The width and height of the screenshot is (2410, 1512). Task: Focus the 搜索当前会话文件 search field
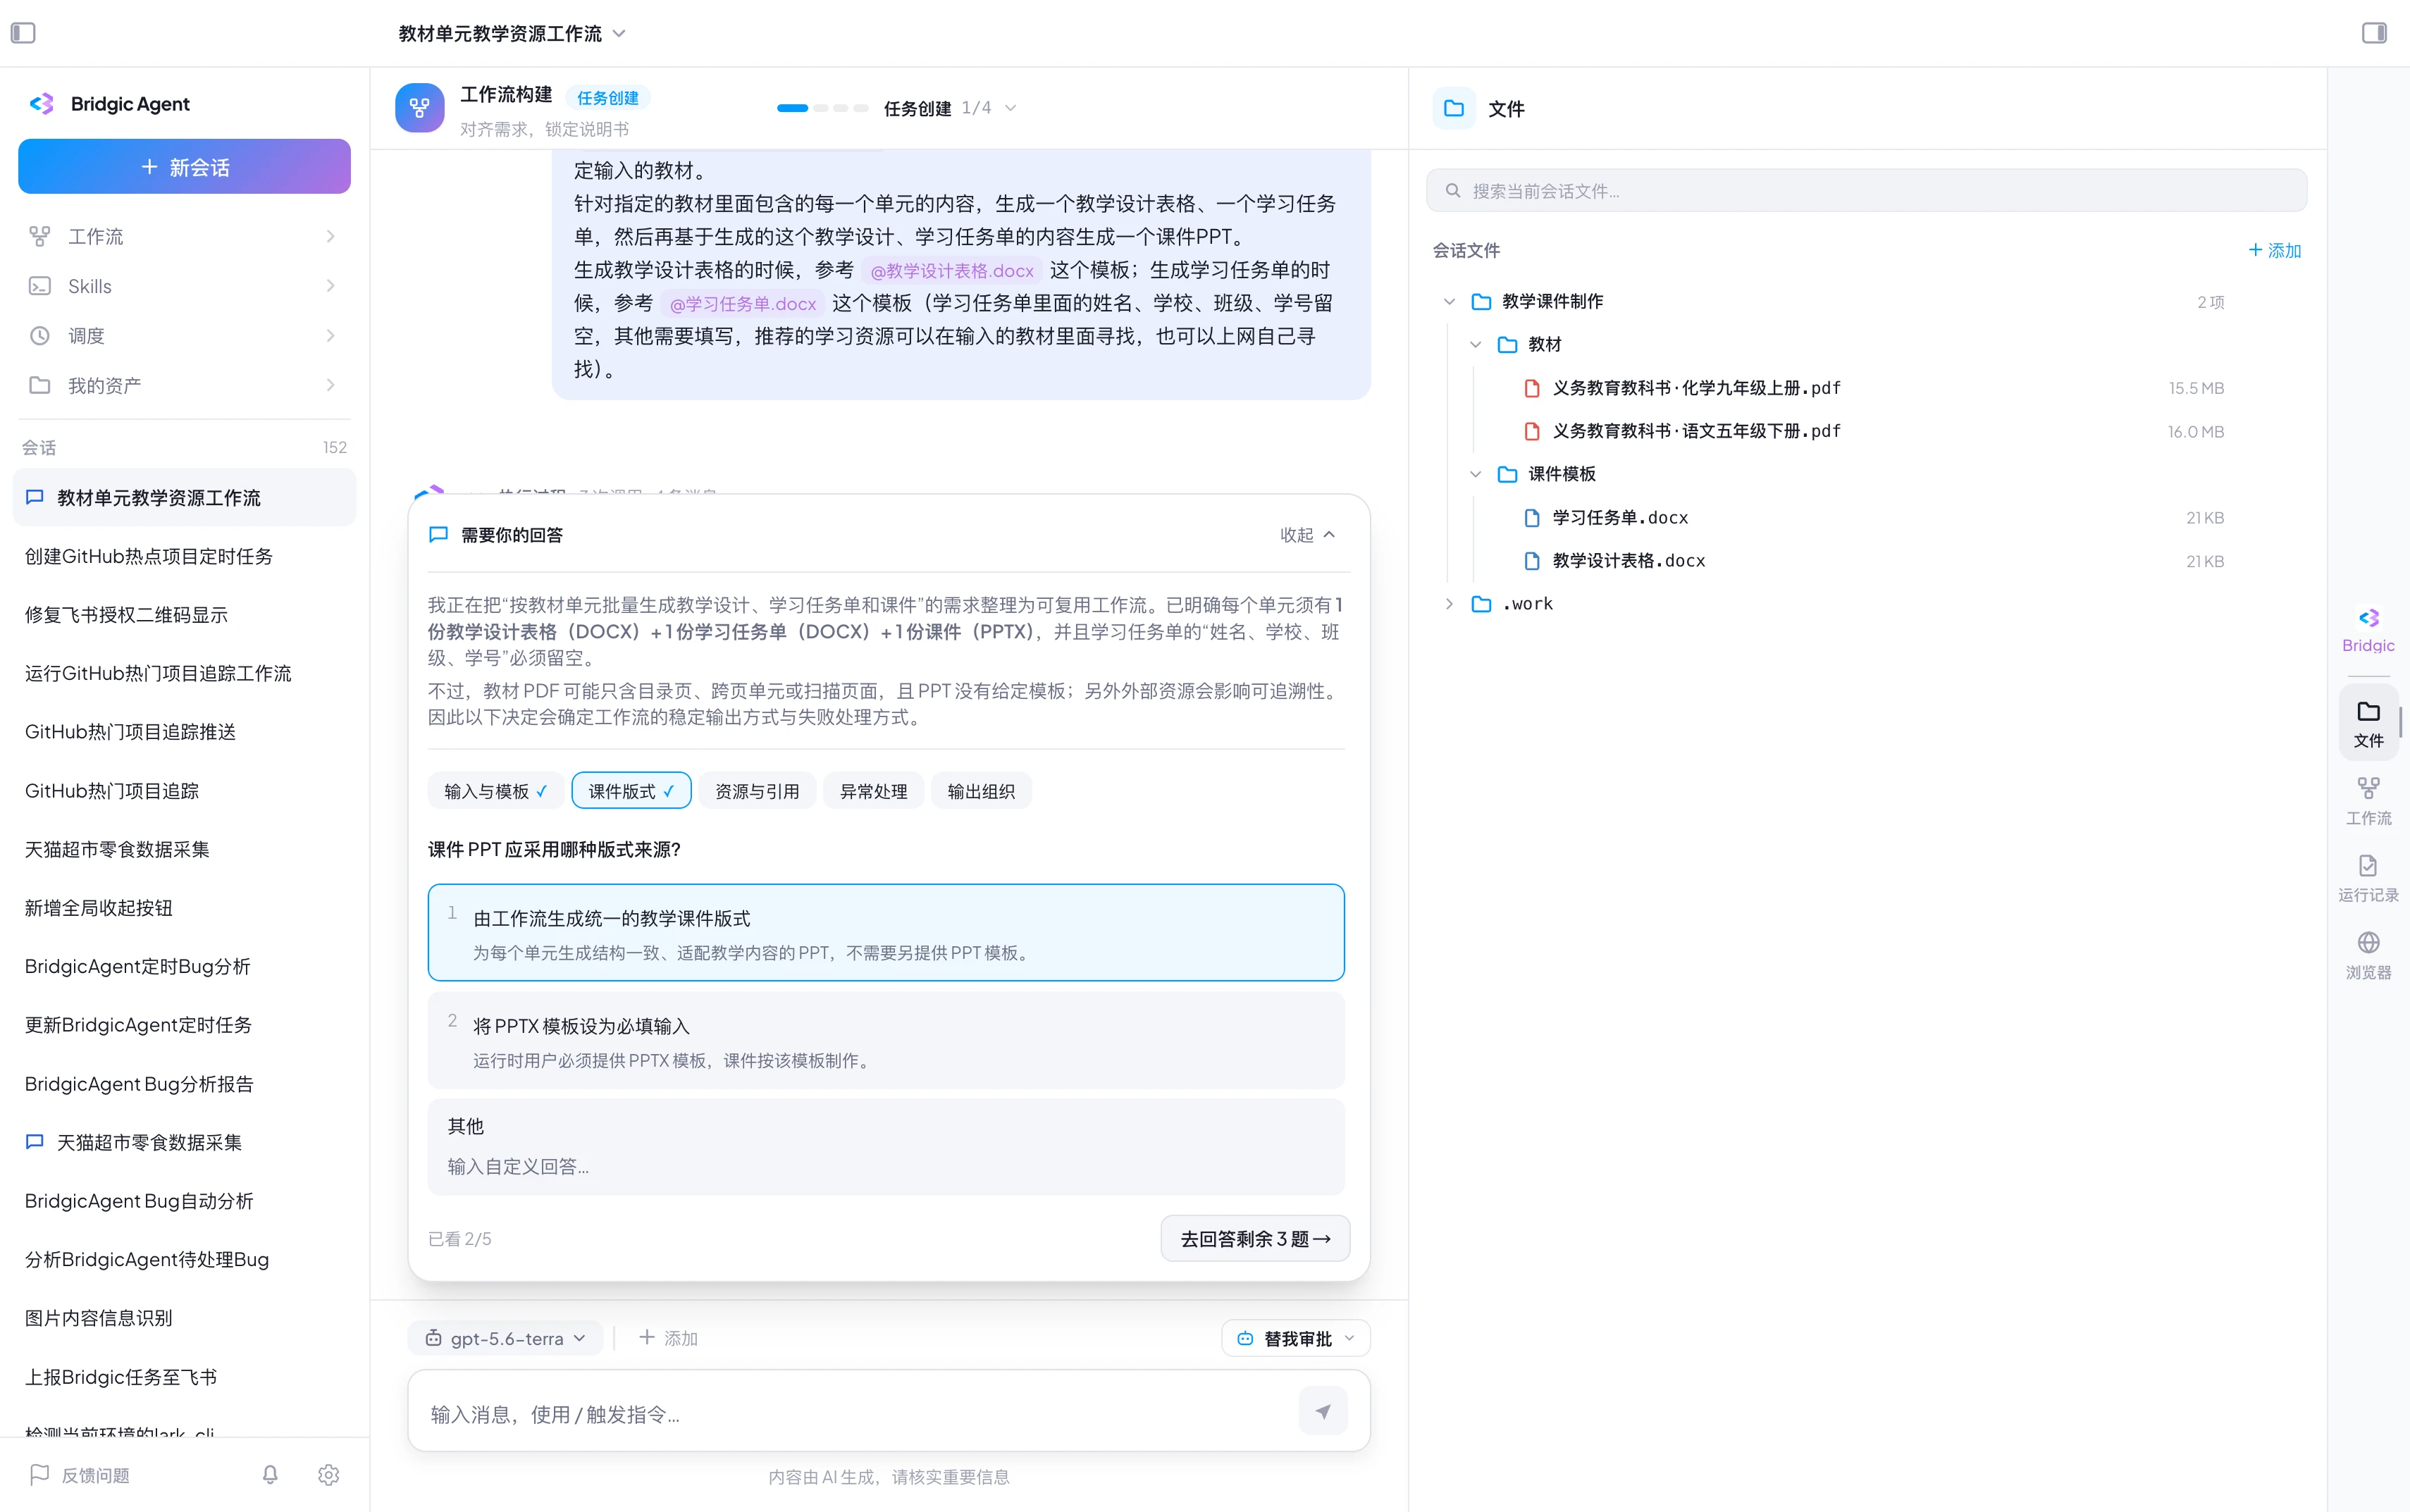1866,190
